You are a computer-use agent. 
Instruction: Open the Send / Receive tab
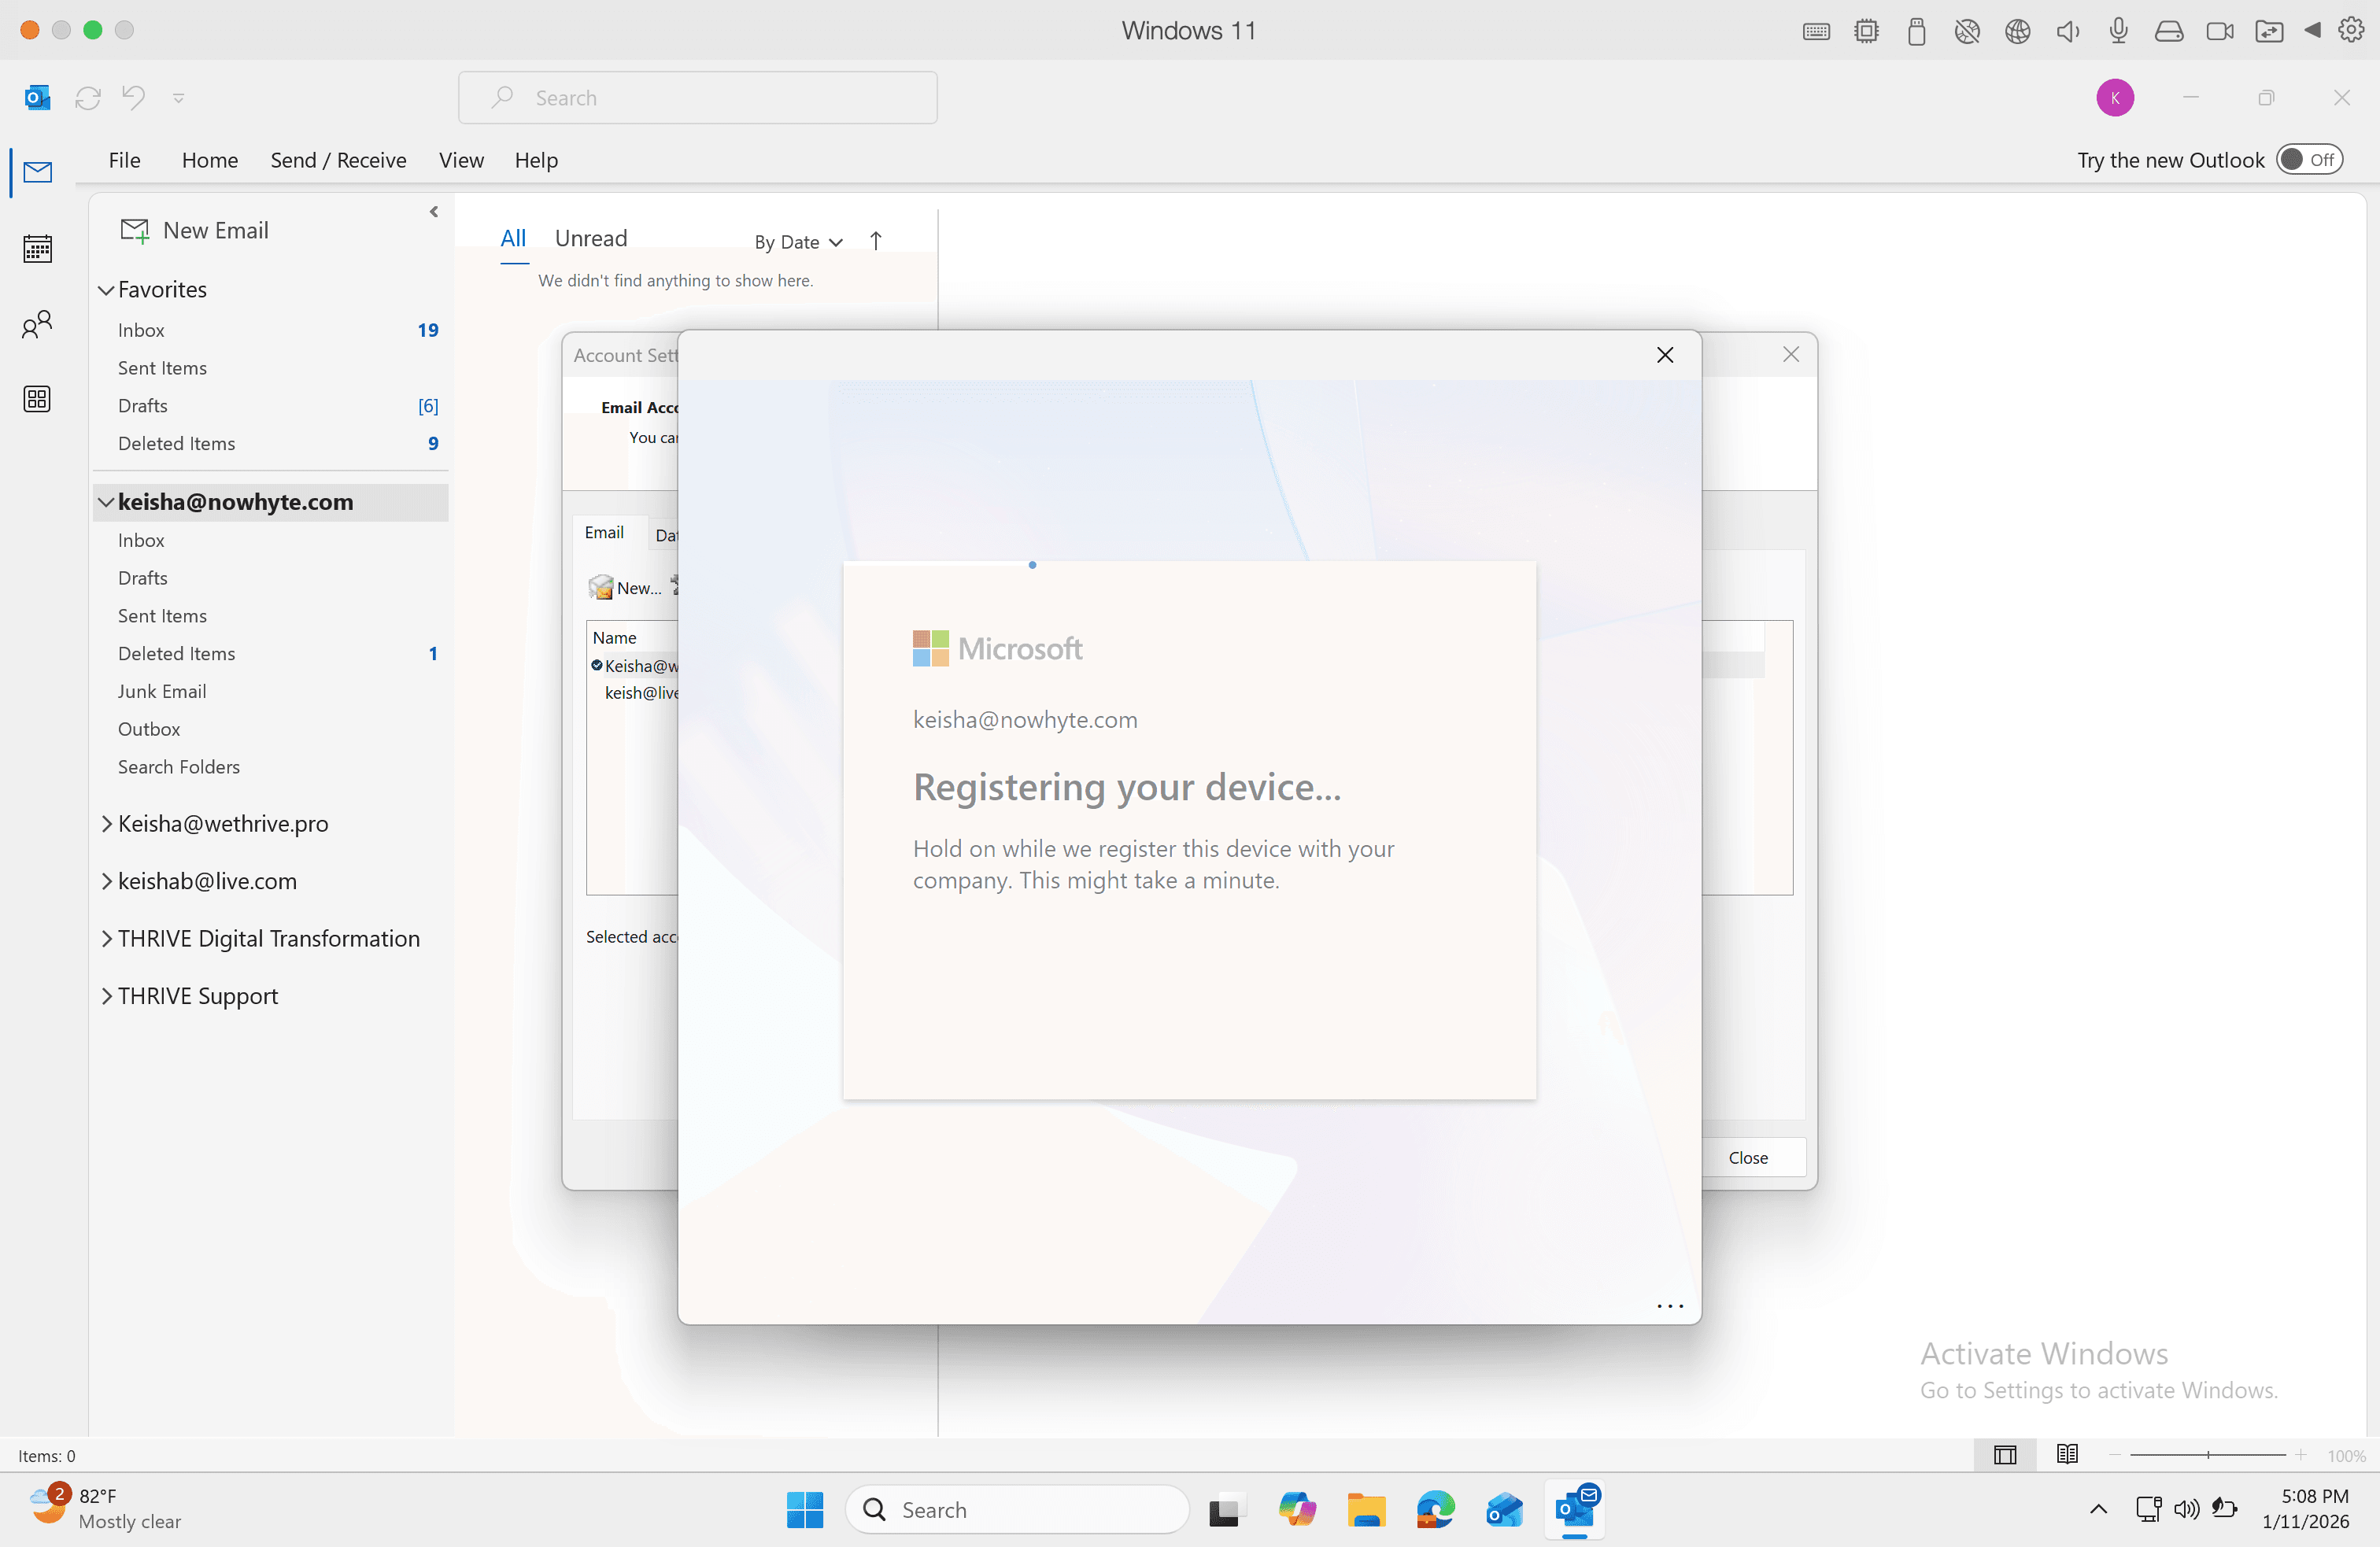(338, 160)
